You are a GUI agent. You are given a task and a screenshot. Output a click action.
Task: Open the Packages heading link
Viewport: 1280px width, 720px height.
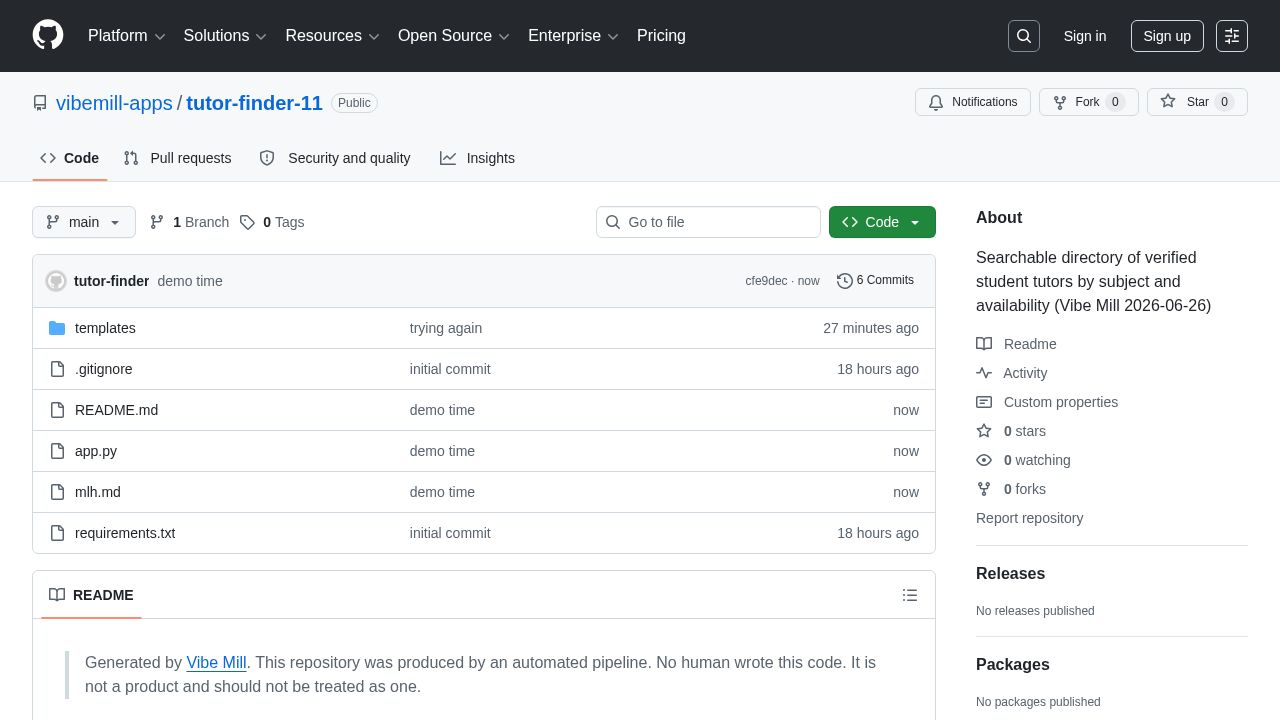pos(1013,665)
